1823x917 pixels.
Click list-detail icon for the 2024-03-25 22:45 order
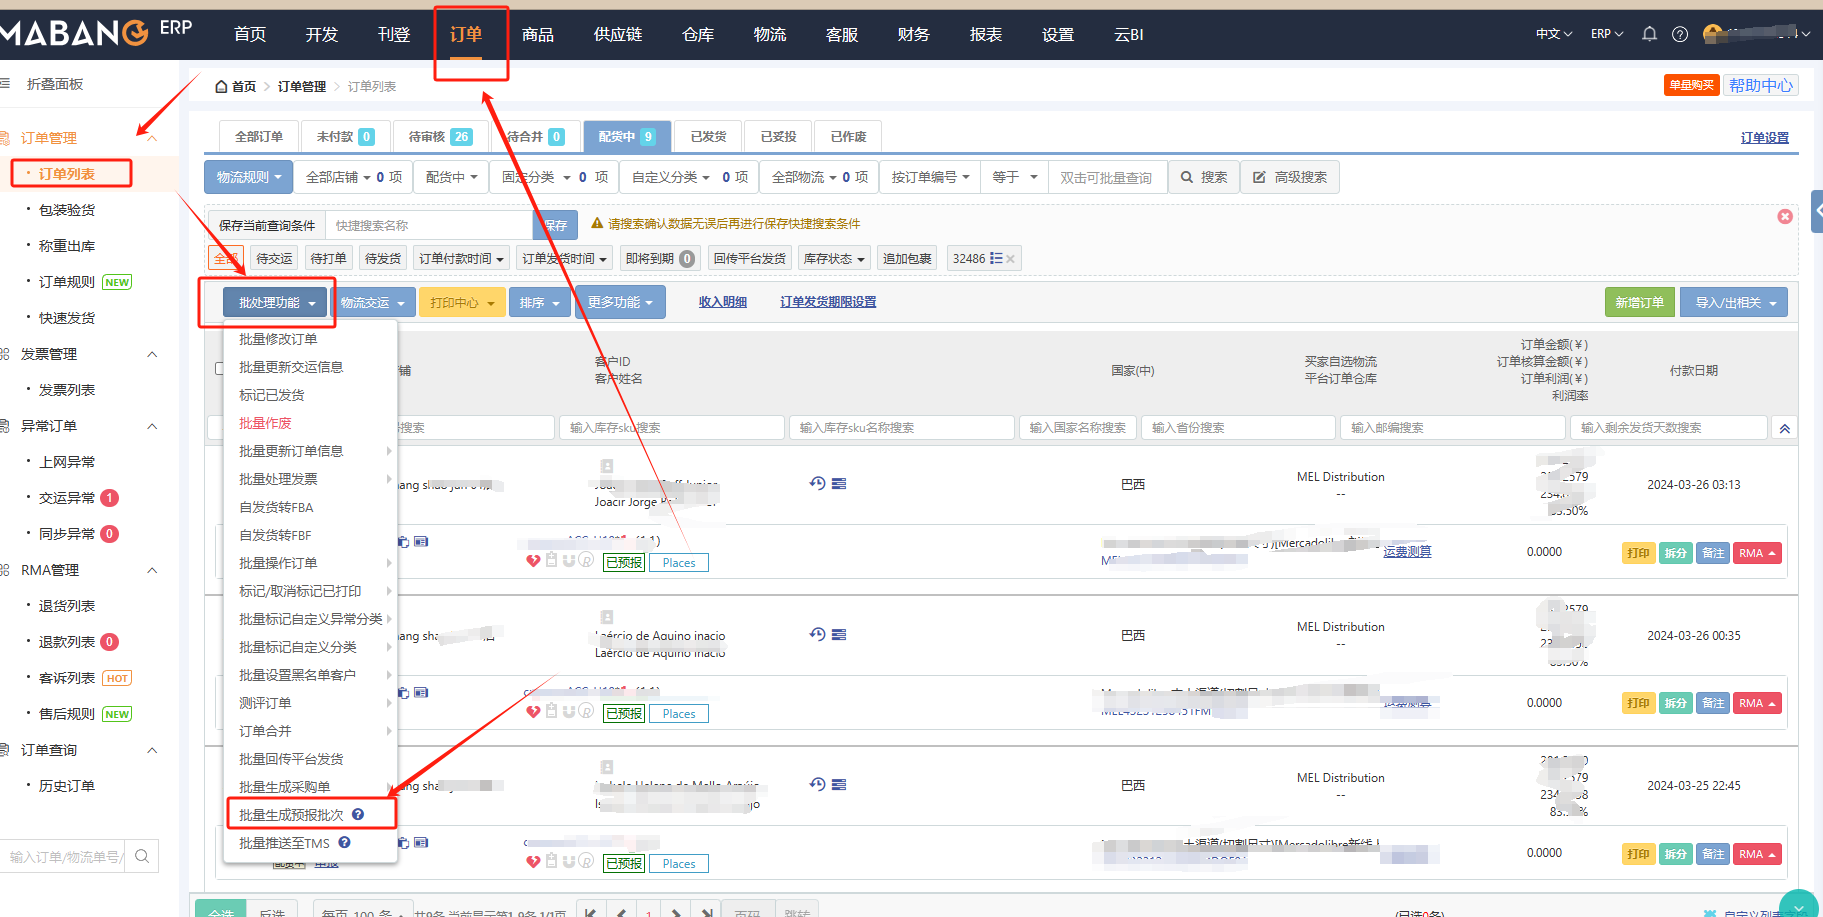click(x=839, y=784)
